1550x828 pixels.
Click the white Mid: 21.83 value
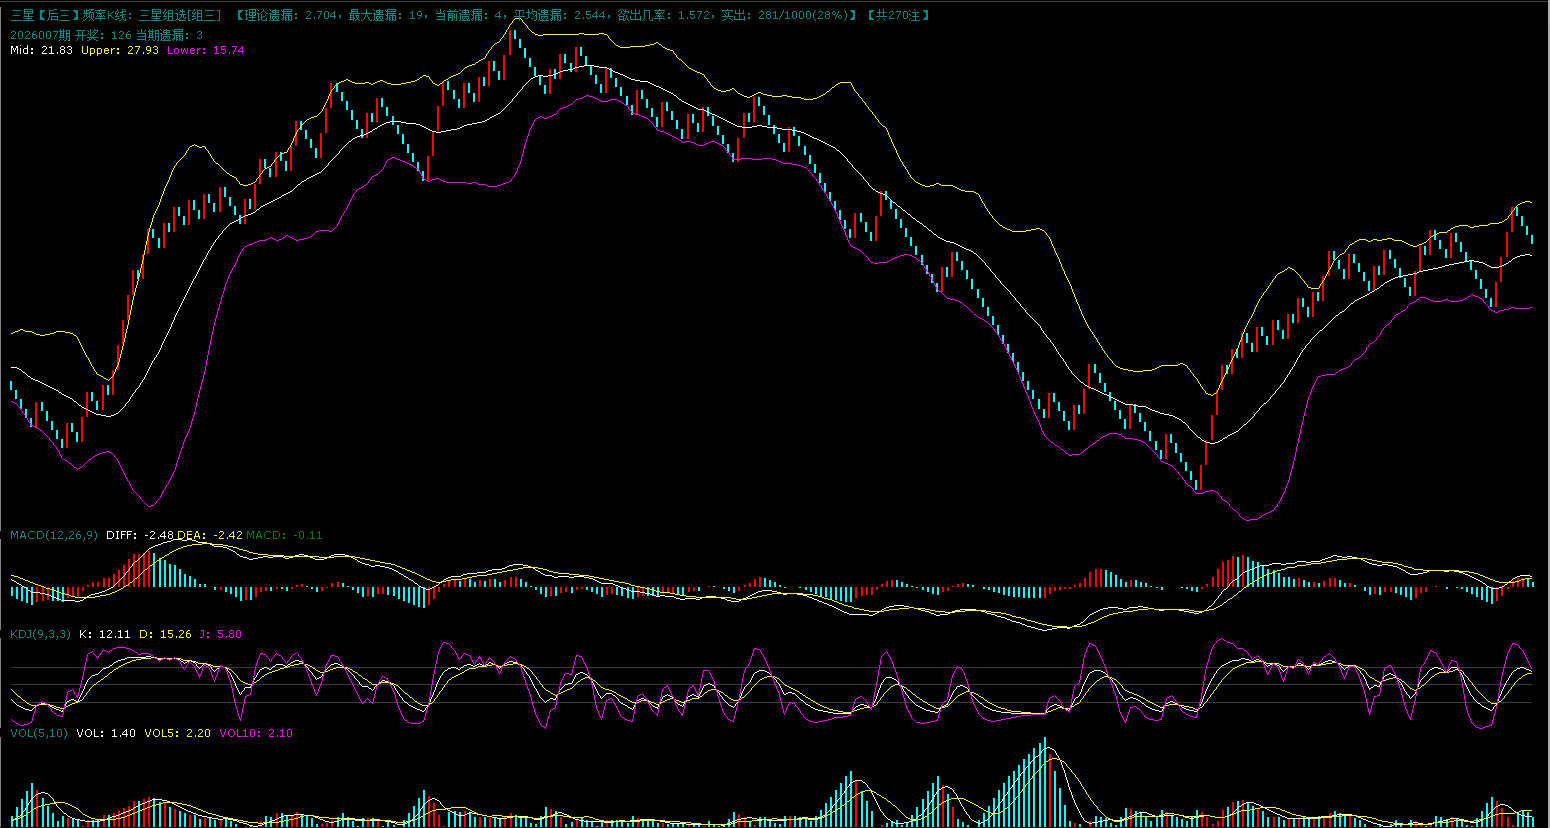click(41, 50)
